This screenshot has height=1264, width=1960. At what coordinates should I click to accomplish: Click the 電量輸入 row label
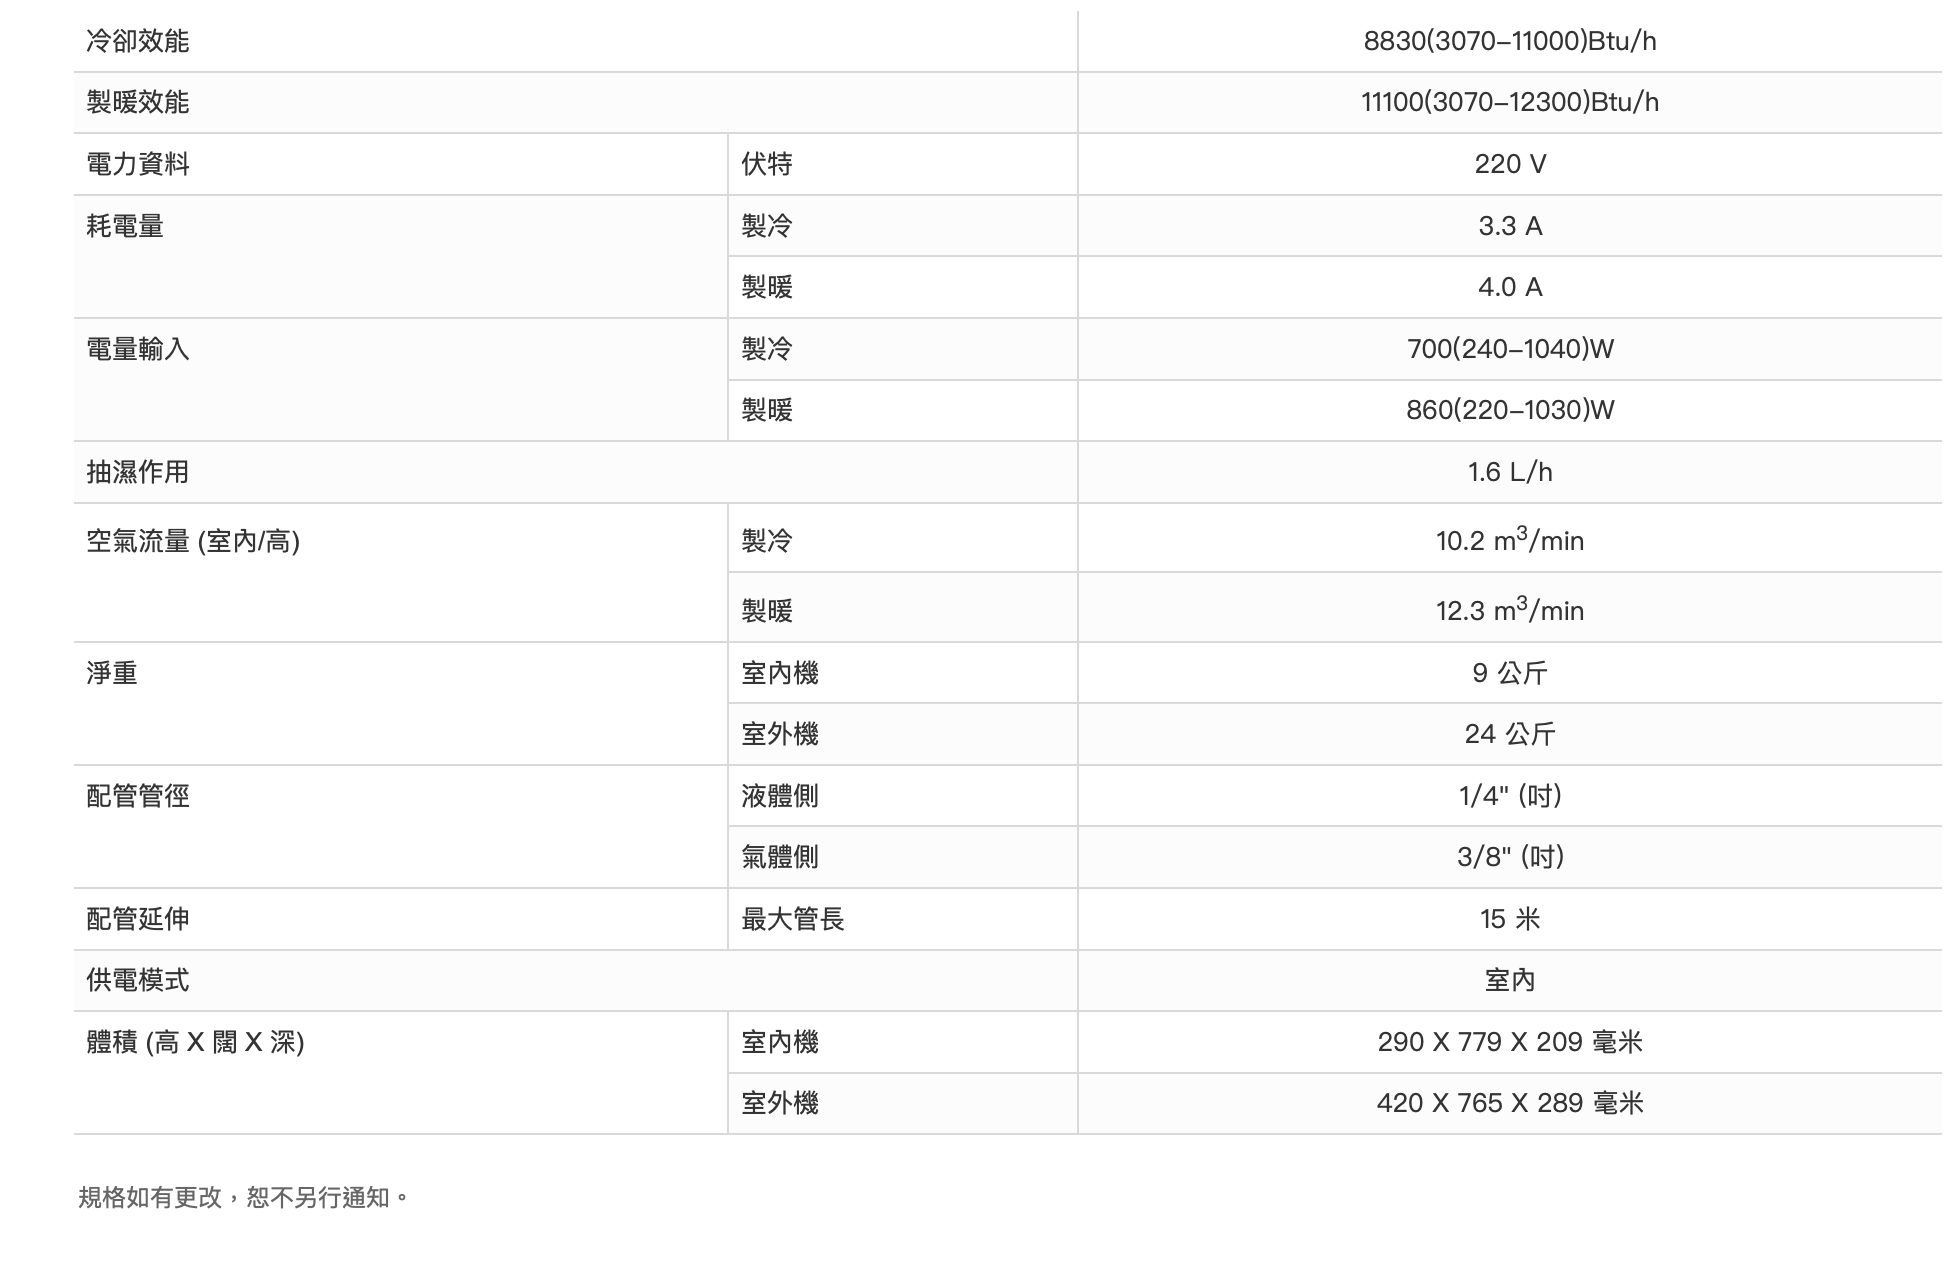(137, 349)
